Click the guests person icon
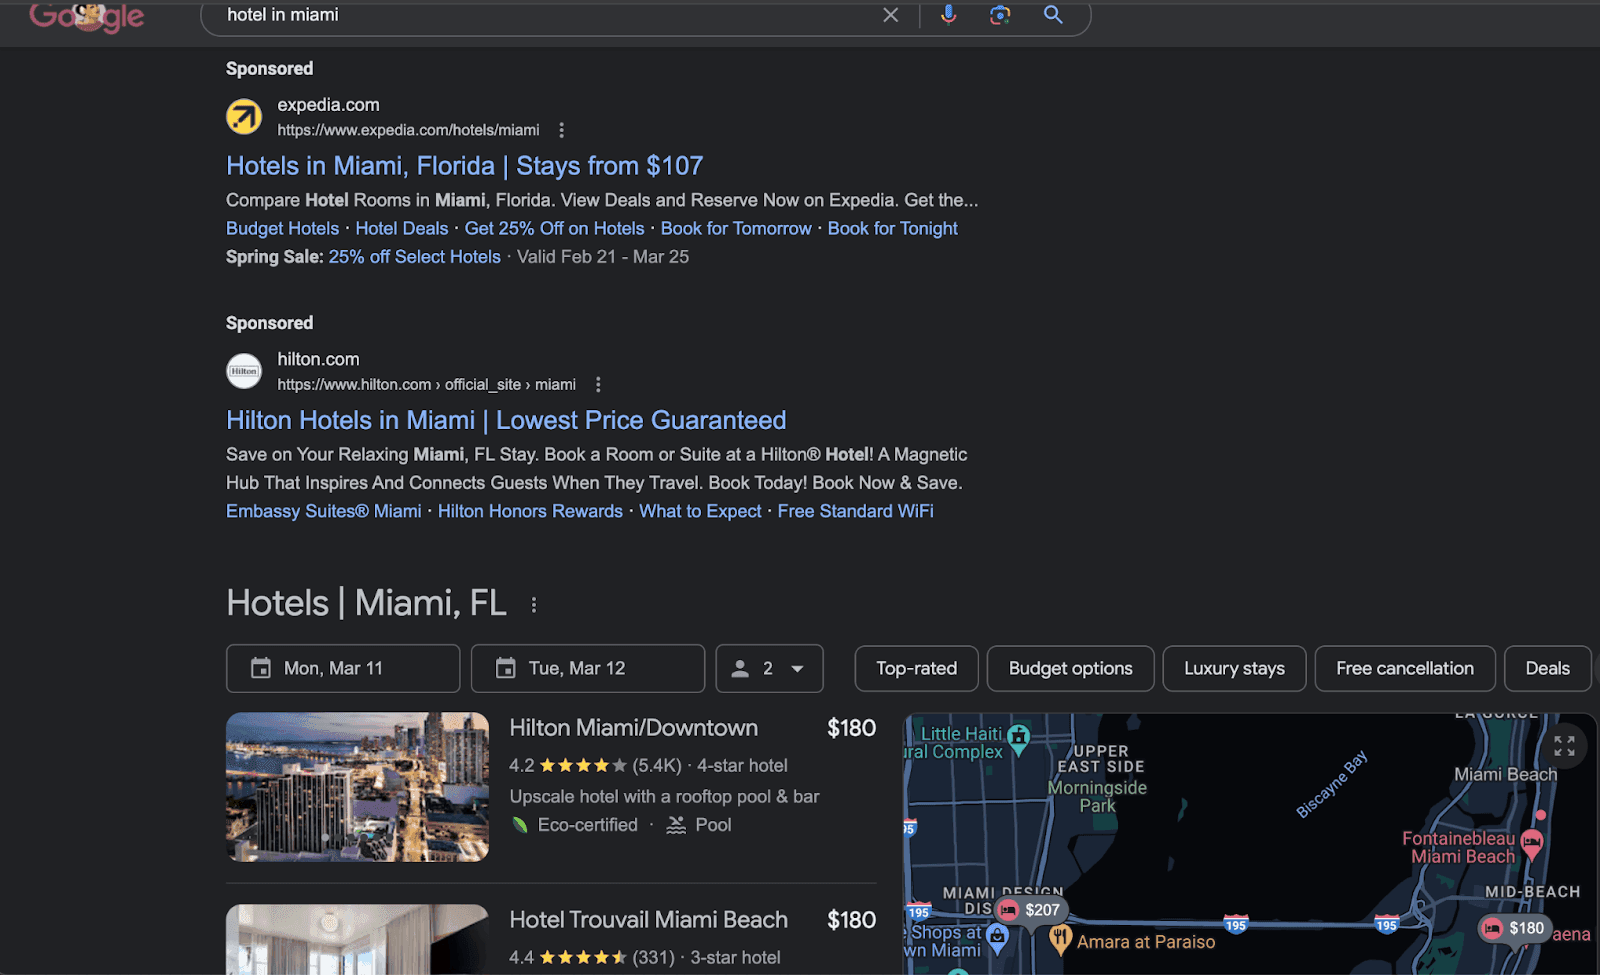The height and width of the screenshot is (975, 1600). [x=739, y=668]
